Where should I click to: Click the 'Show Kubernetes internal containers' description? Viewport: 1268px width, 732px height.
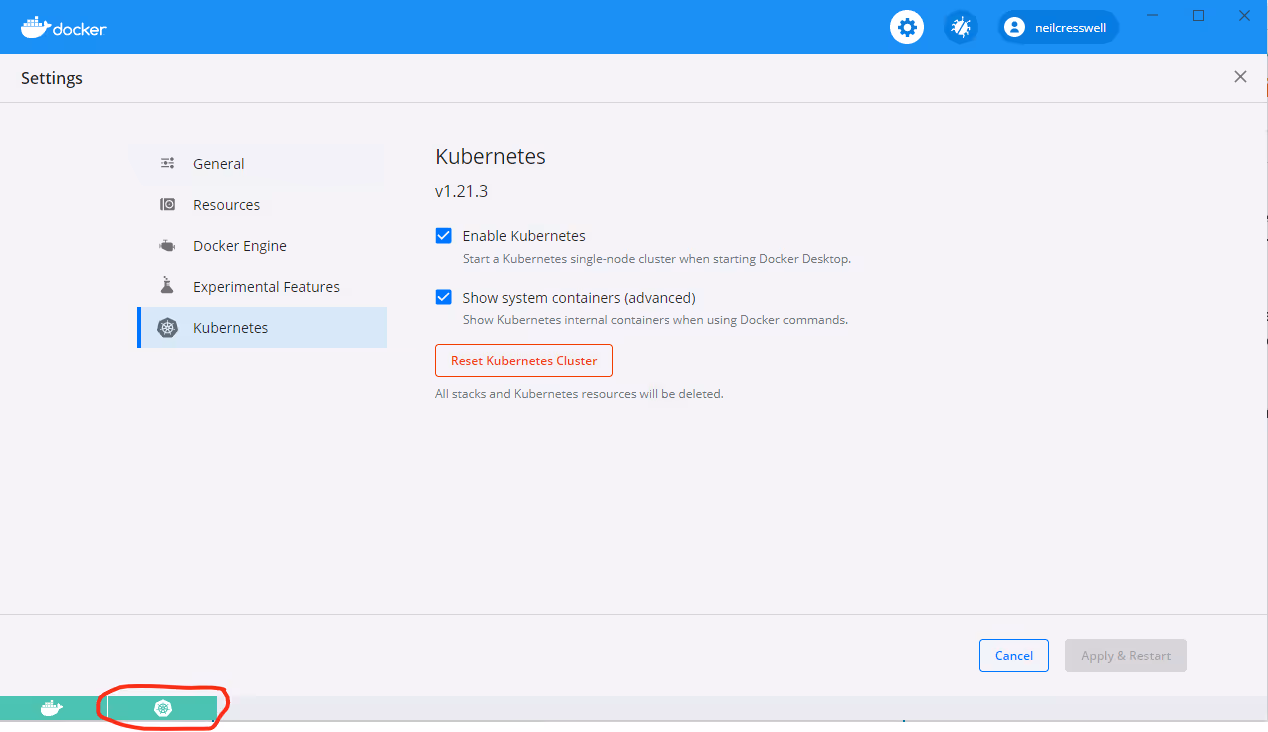[x=655, y=320]
